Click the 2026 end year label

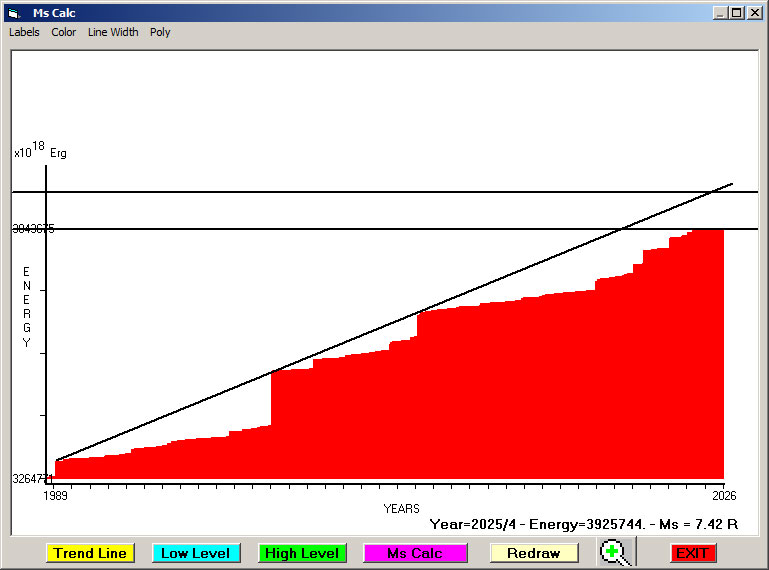(x=724, y=495)
